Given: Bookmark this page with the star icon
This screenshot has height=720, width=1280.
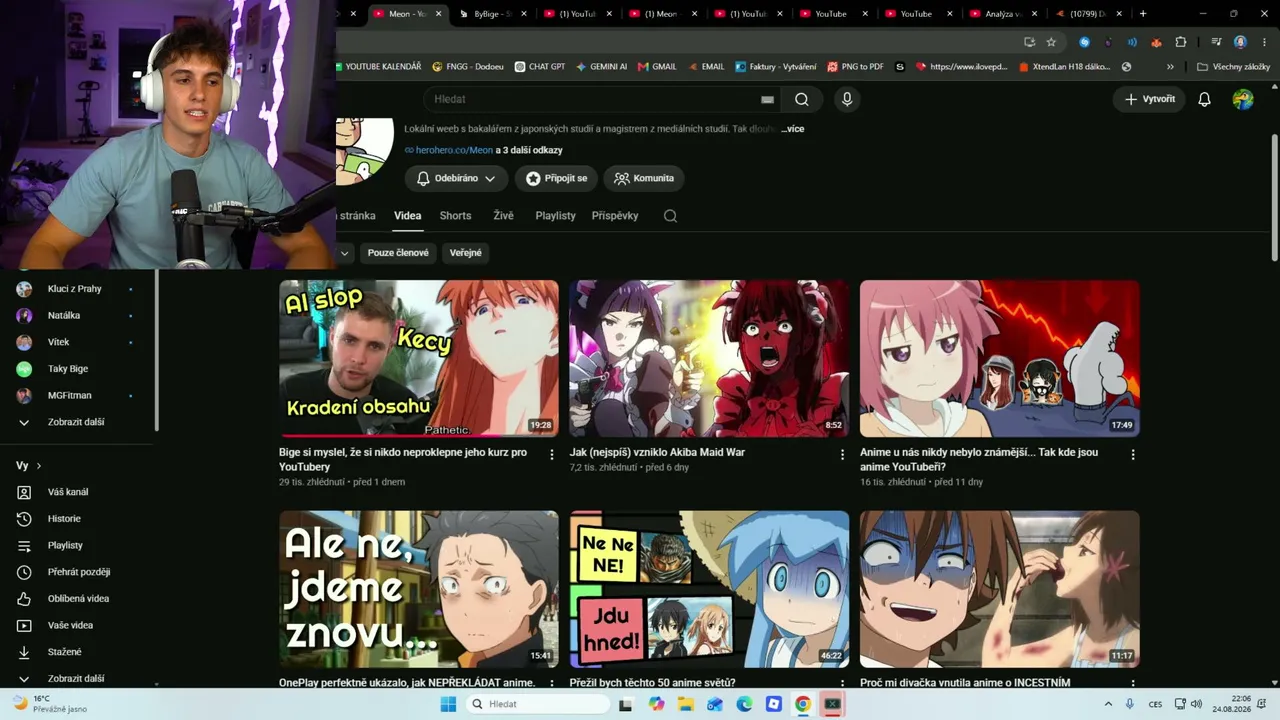Looking at the screenshot, I should (1051, 42).
